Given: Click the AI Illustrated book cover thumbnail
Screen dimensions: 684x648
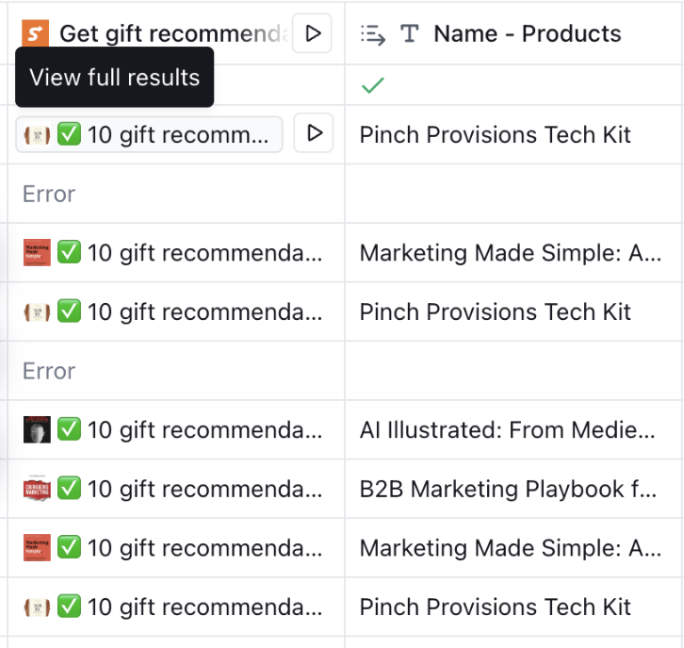Looking at the screenshot, I should (37, 430).
